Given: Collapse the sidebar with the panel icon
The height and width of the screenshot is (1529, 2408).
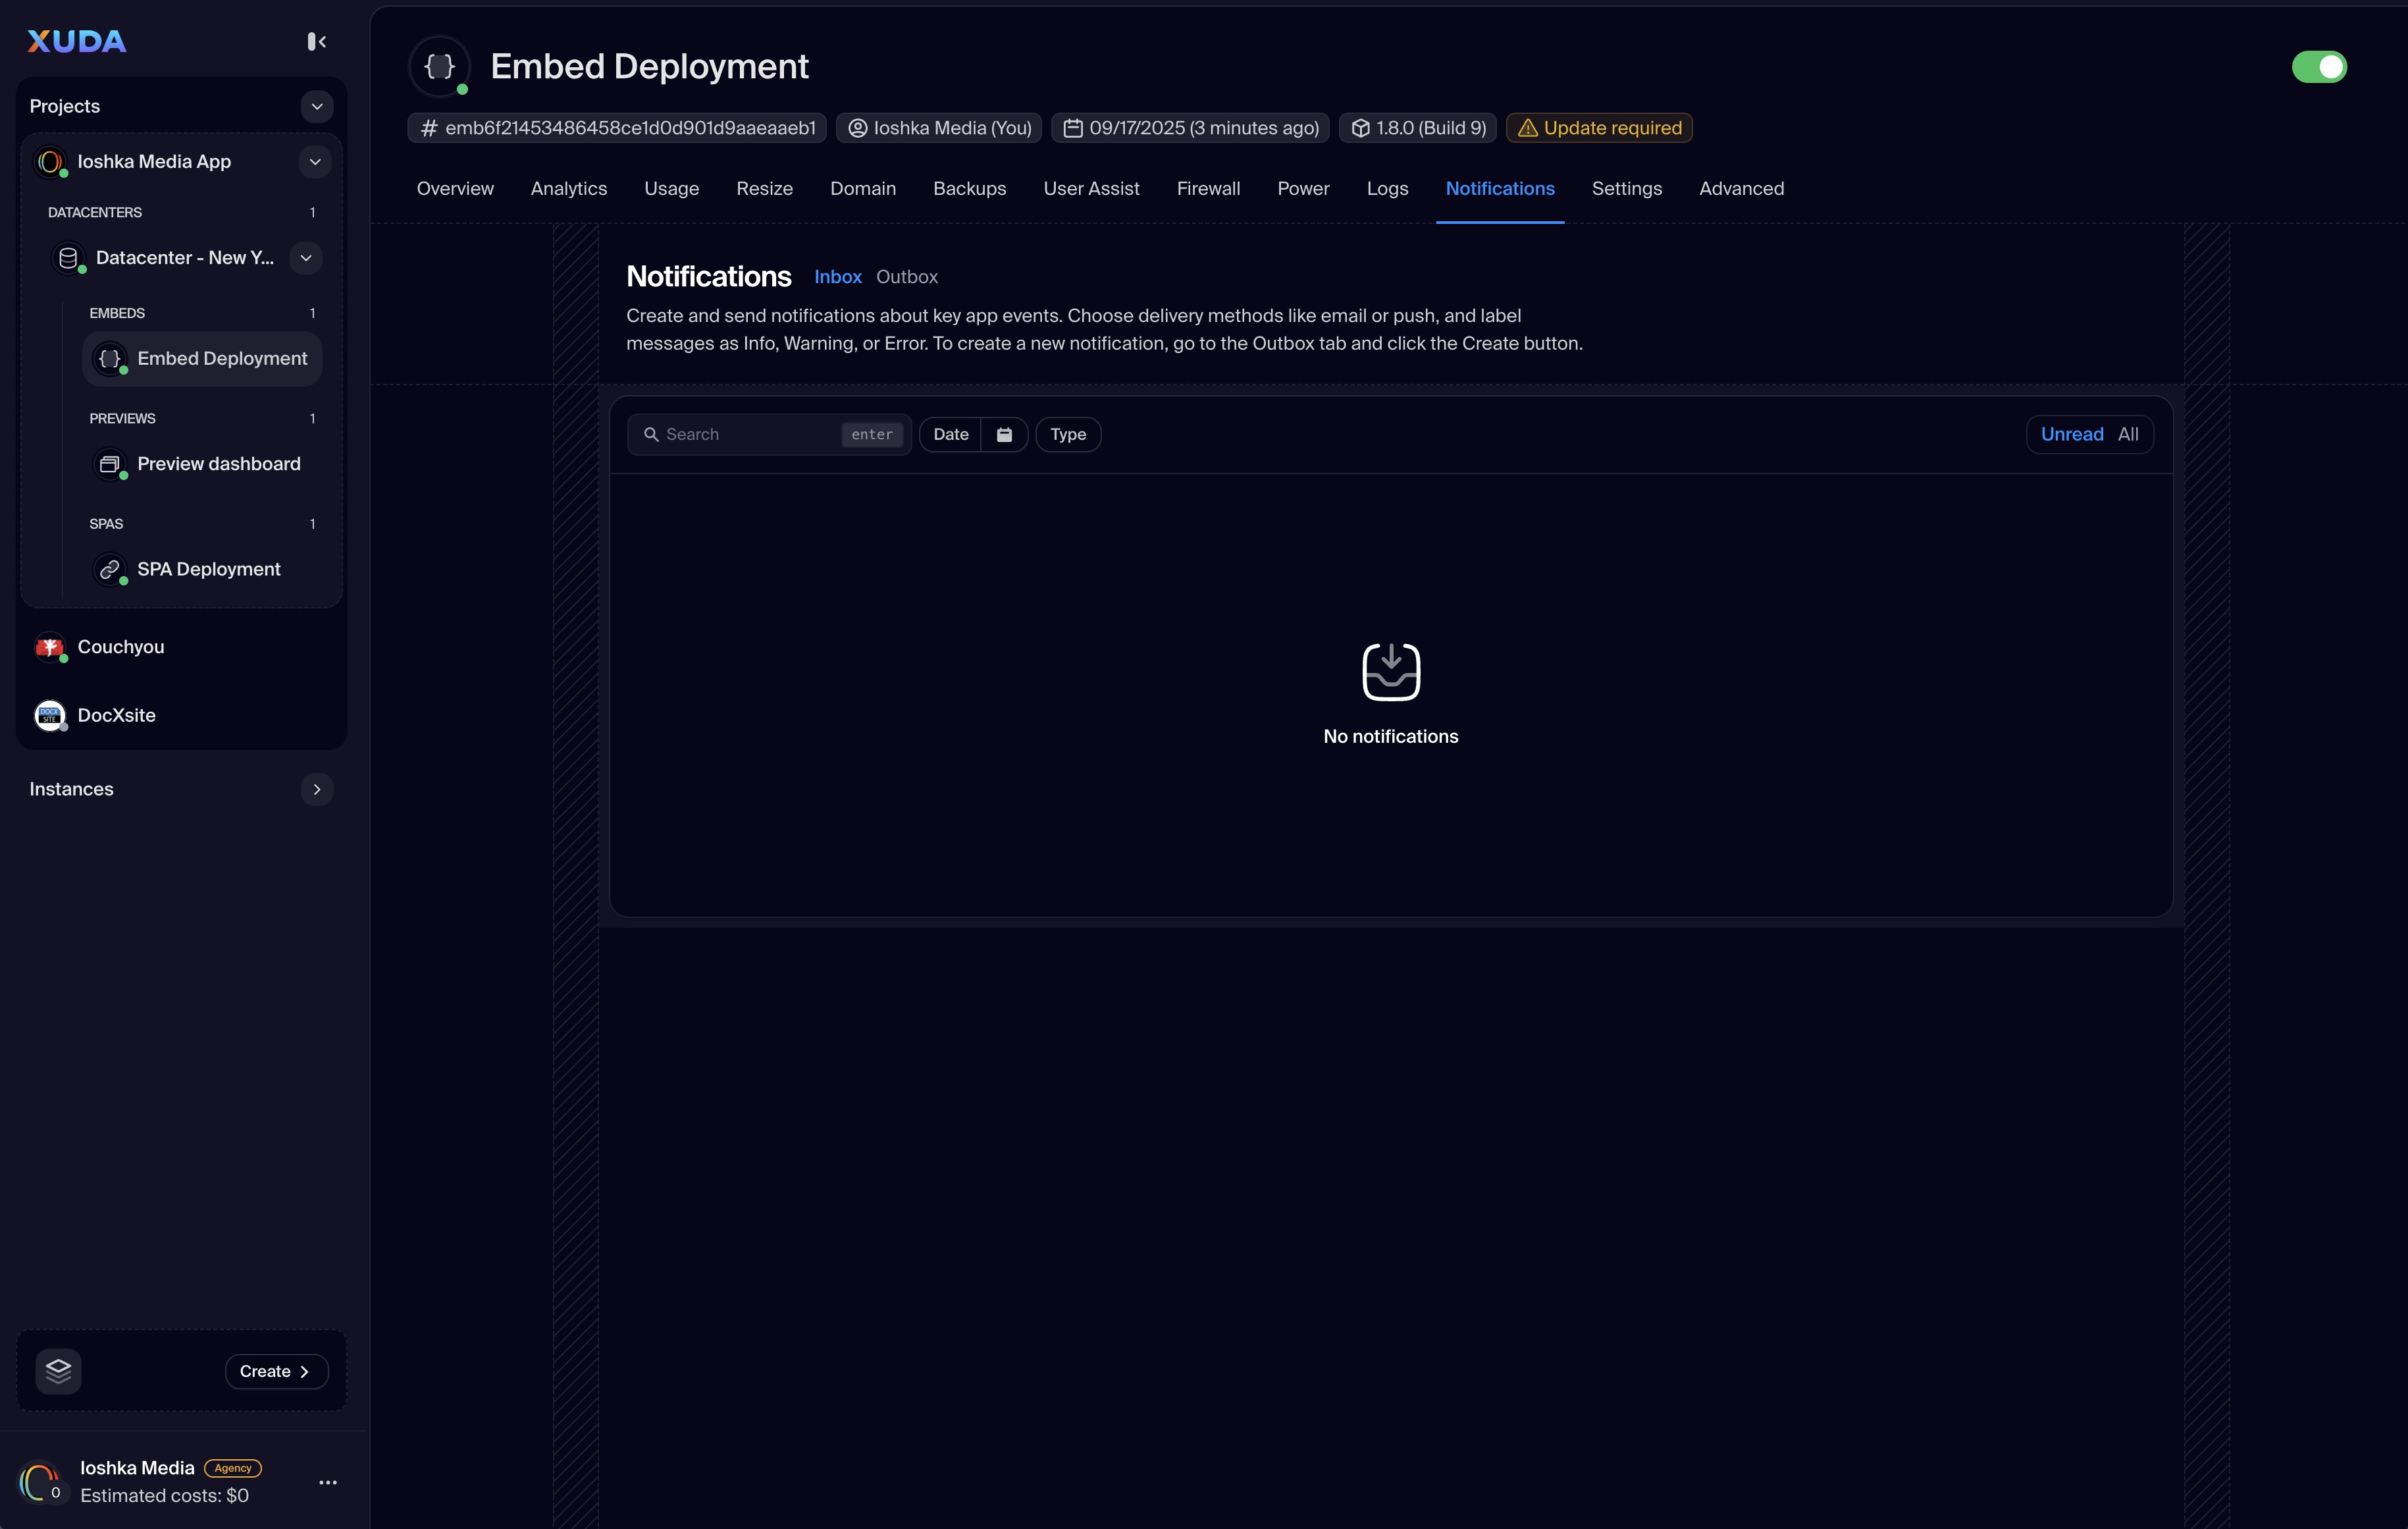Looking at the screenshot, I should [x=316, y=41].
